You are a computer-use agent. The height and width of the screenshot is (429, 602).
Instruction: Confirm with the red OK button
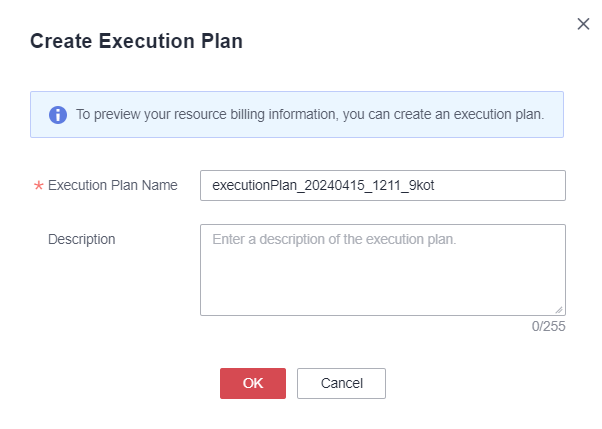[x=253, y=383]
